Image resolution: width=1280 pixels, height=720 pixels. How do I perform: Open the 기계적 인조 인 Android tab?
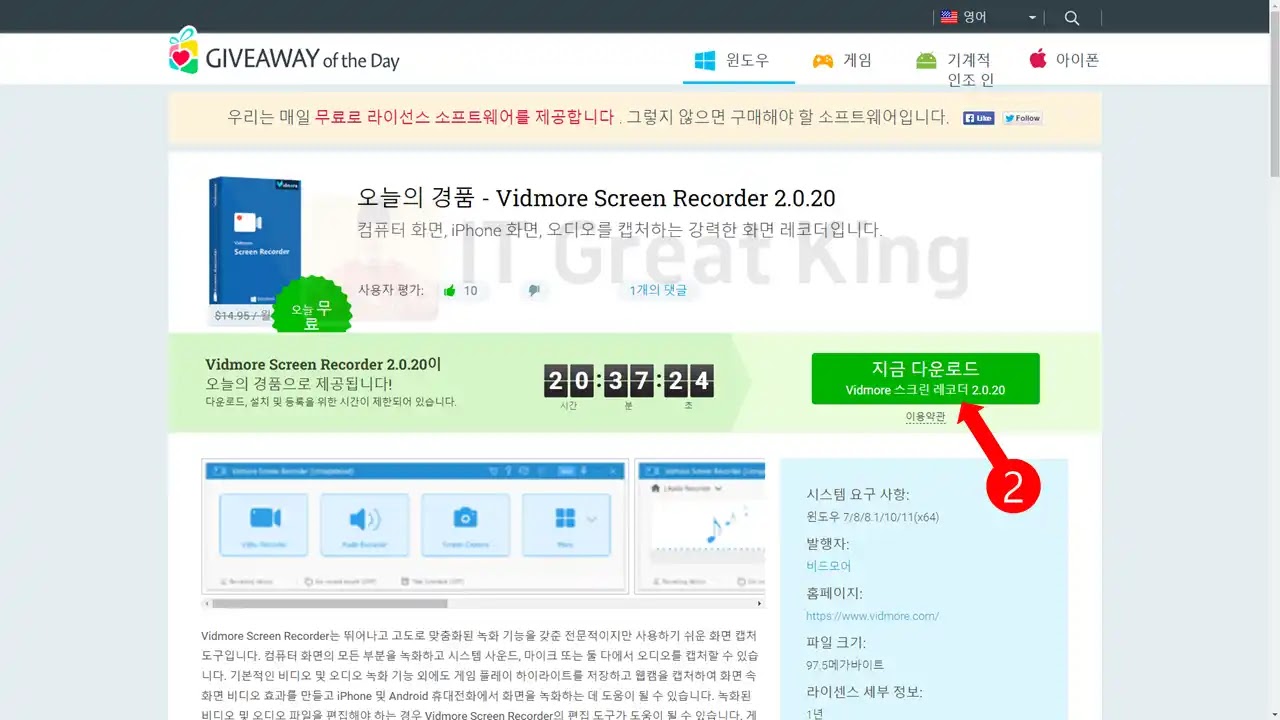[955, 69]
